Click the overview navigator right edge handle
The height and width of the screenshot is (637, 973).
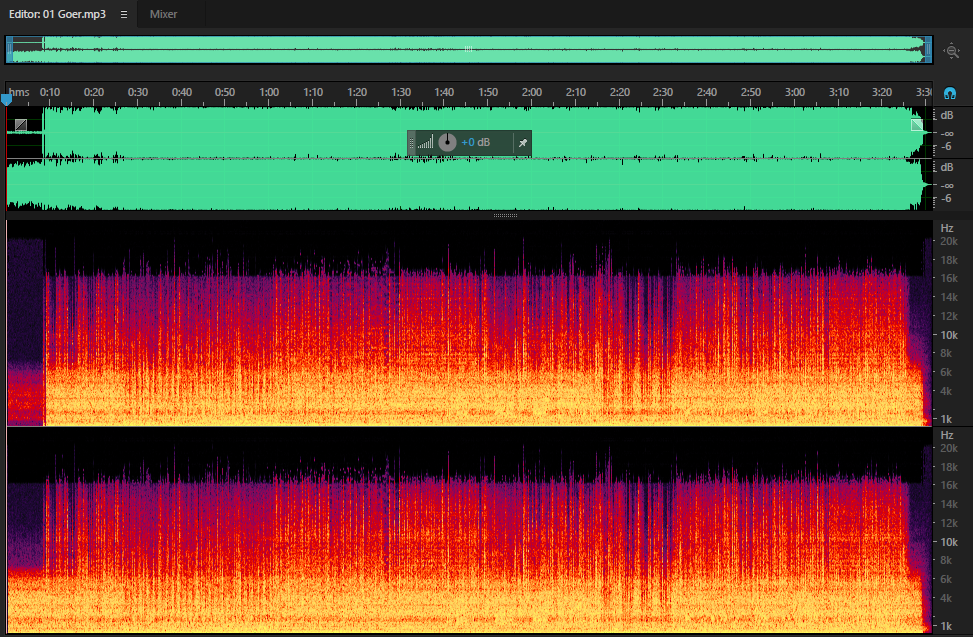click(x=928, y=50)
